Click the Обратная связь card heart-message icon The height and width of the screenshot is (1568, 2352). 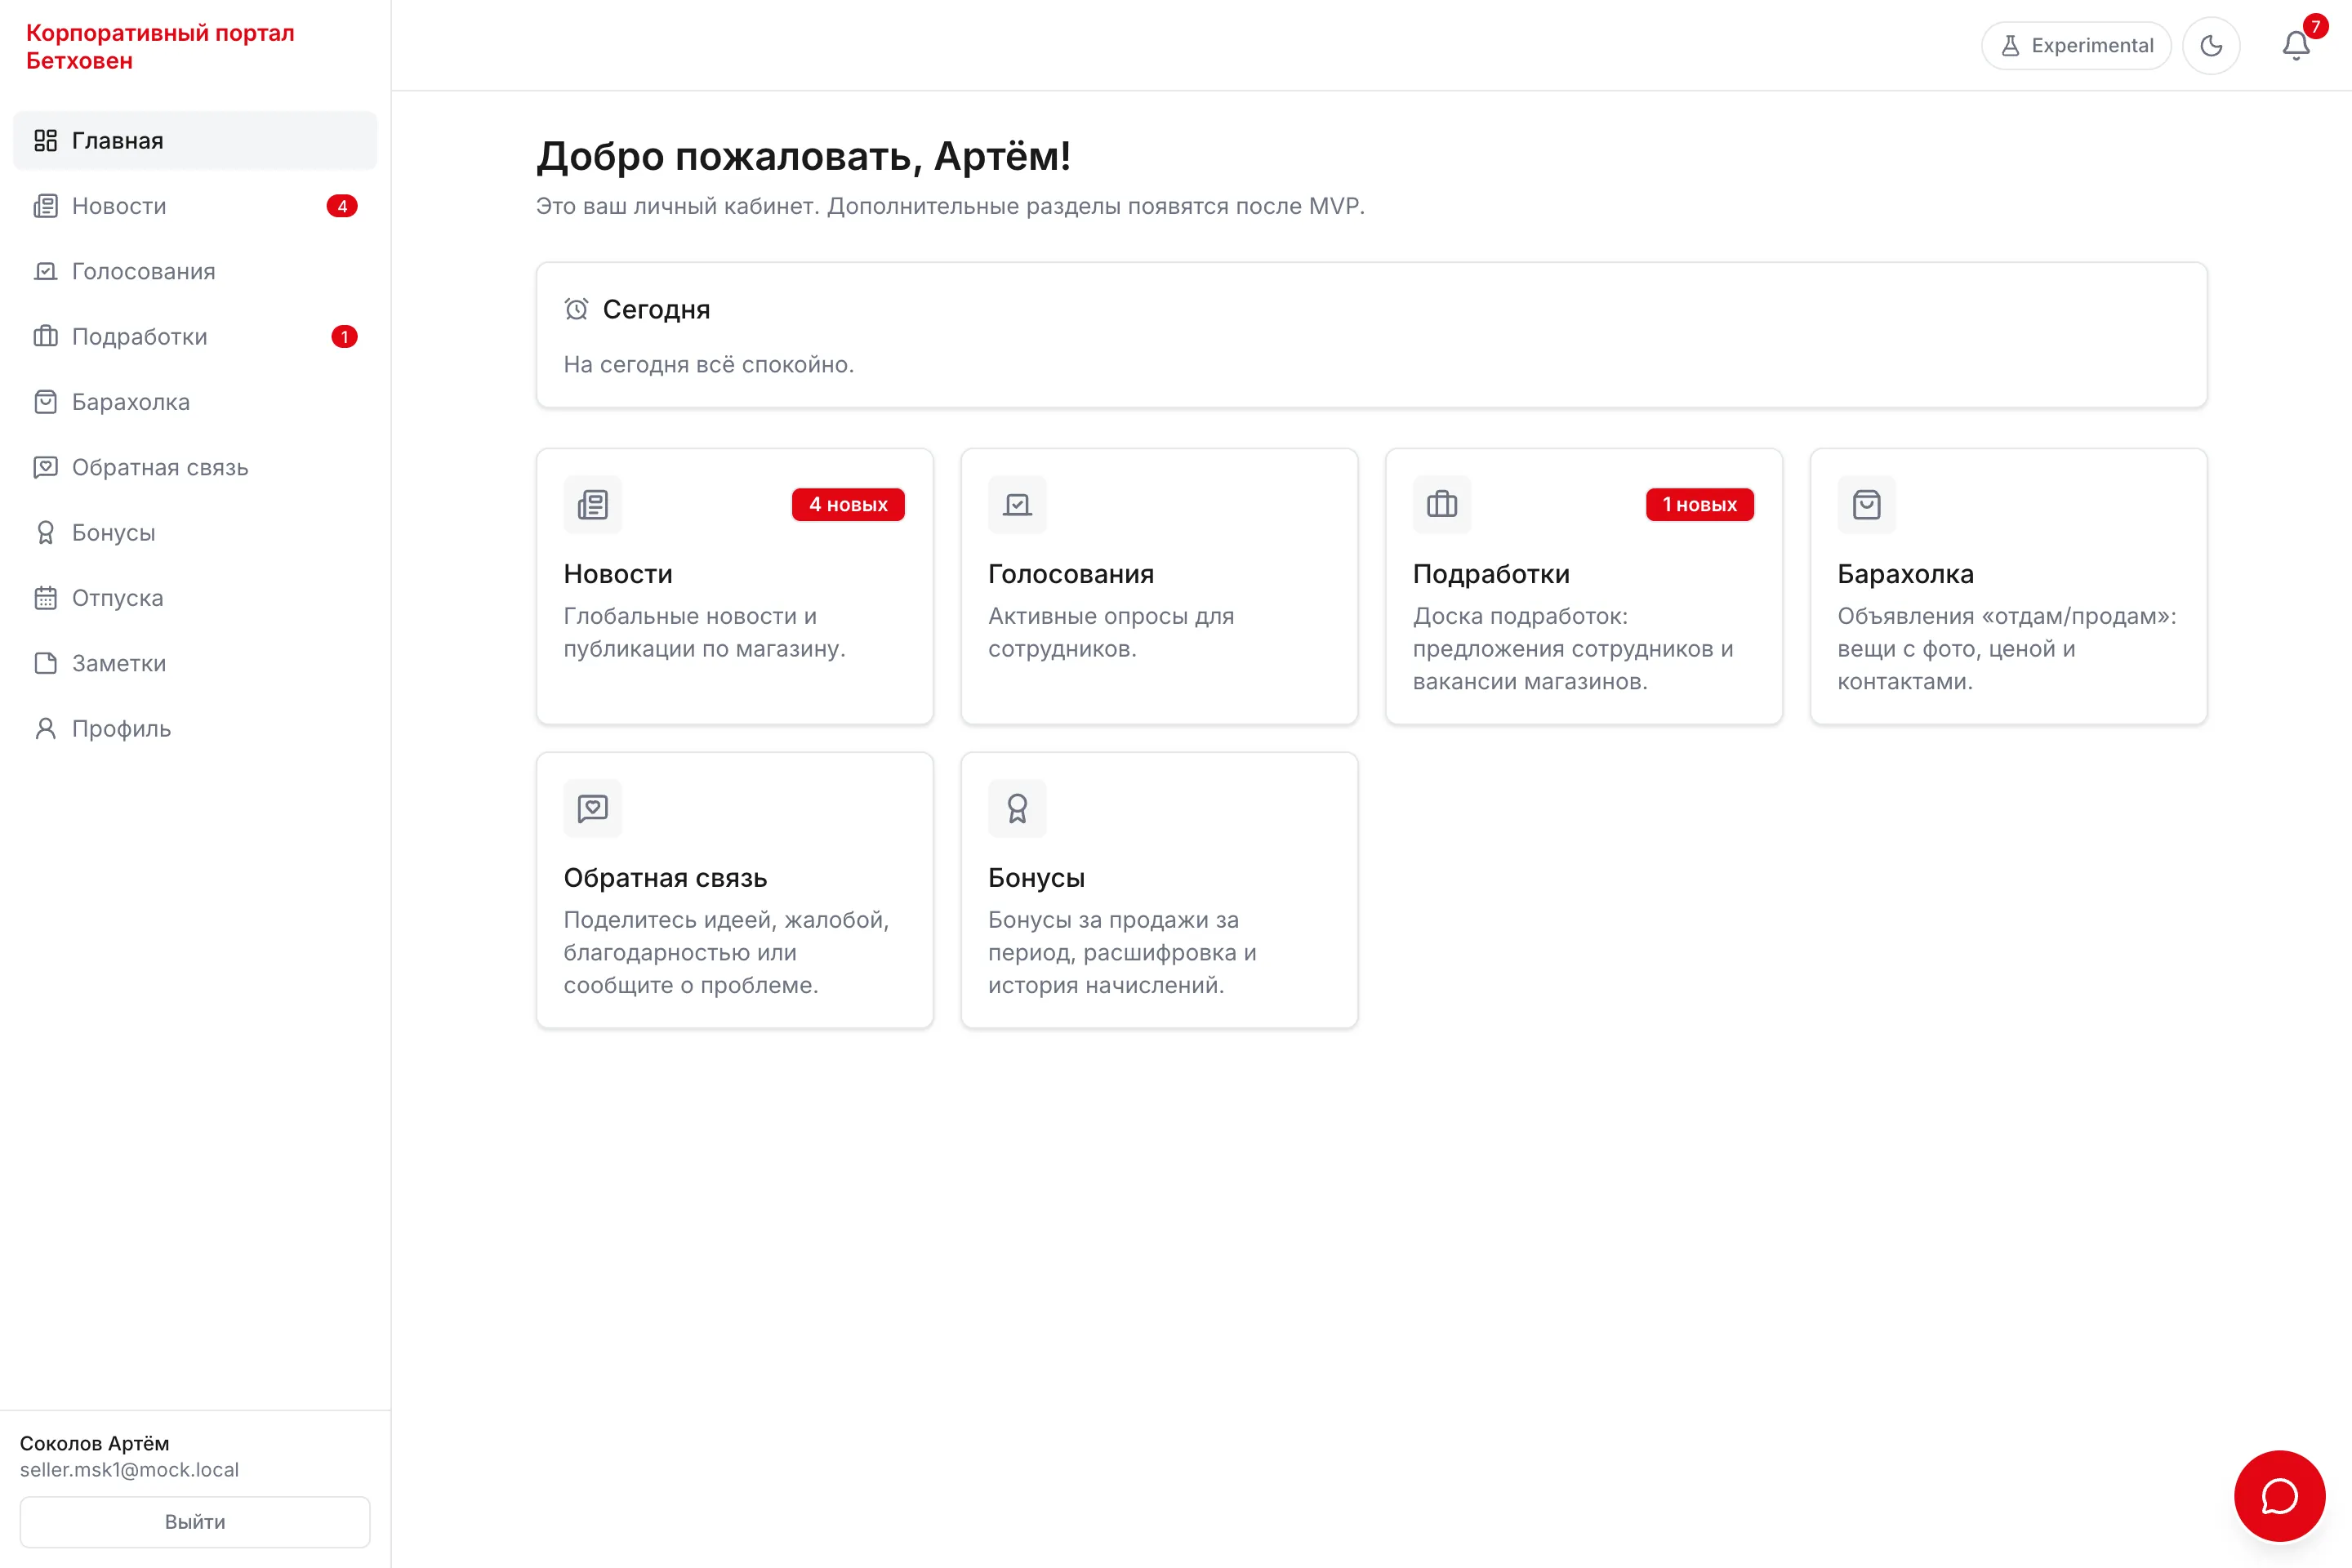coord(593,808)
